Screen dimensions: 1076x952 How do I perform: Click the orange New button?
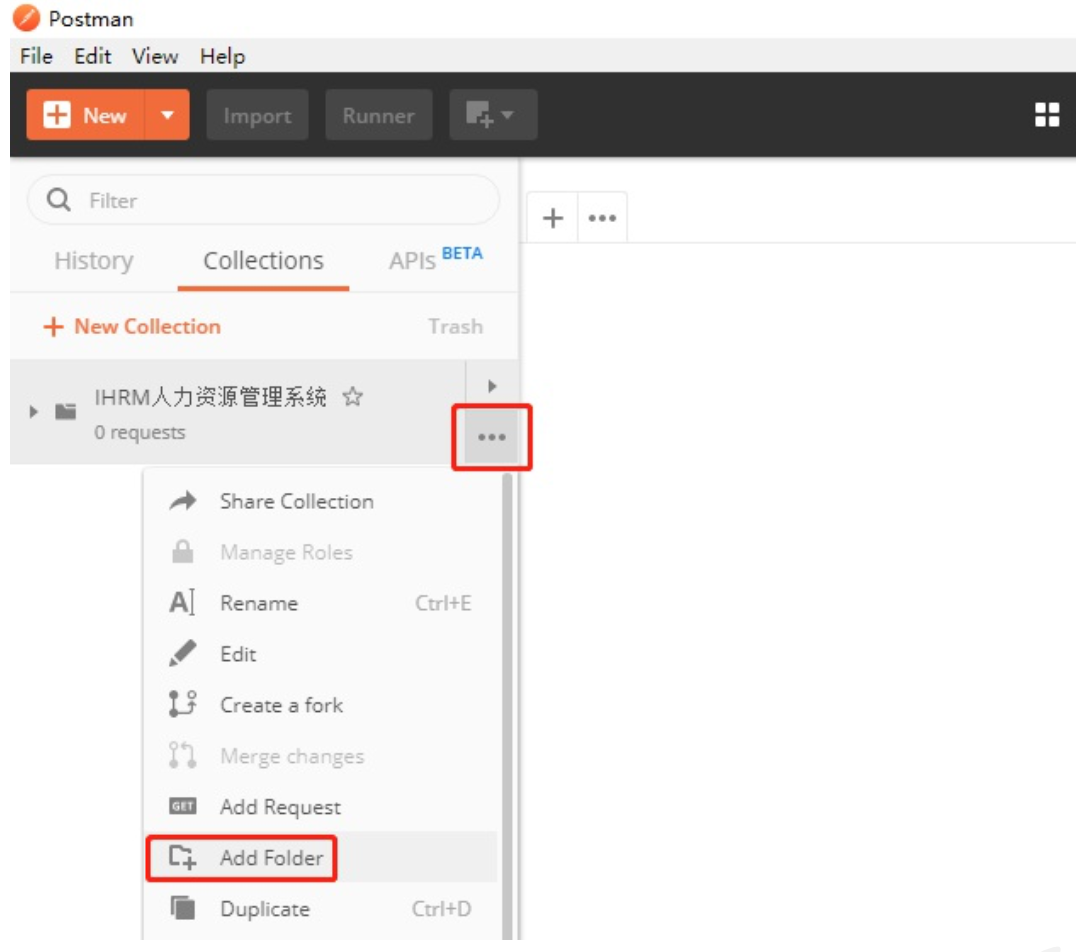[86, 115]
